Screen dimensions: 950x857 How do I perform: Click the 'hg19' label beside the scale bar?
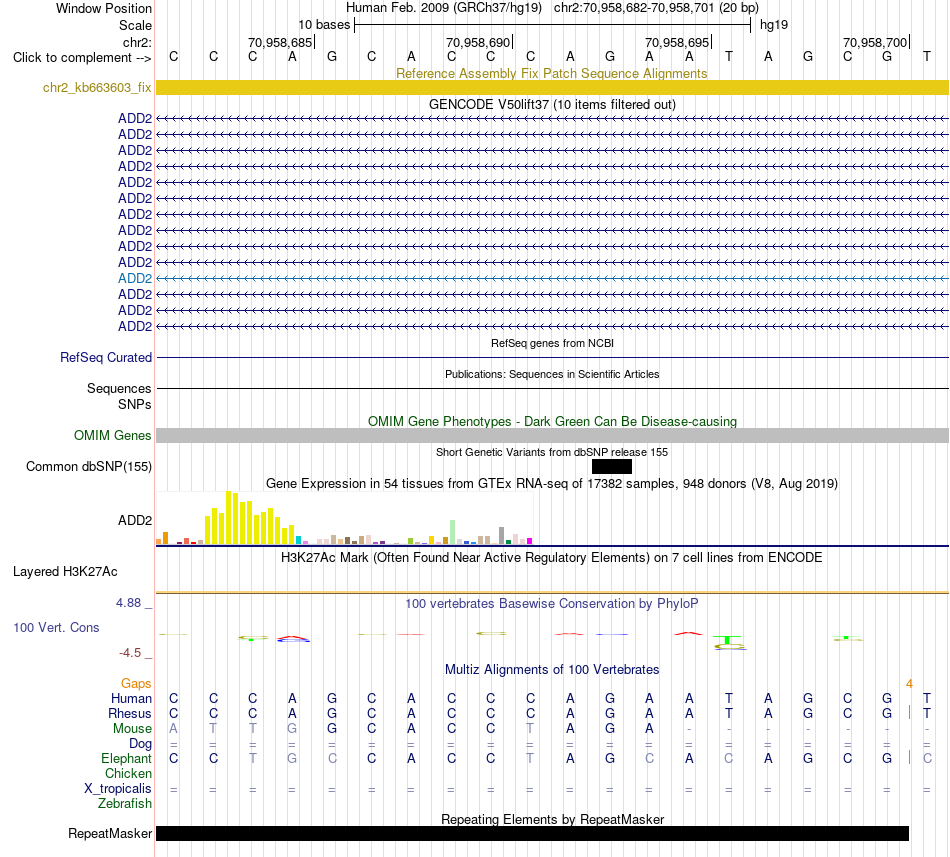click(x=774, y=25)
